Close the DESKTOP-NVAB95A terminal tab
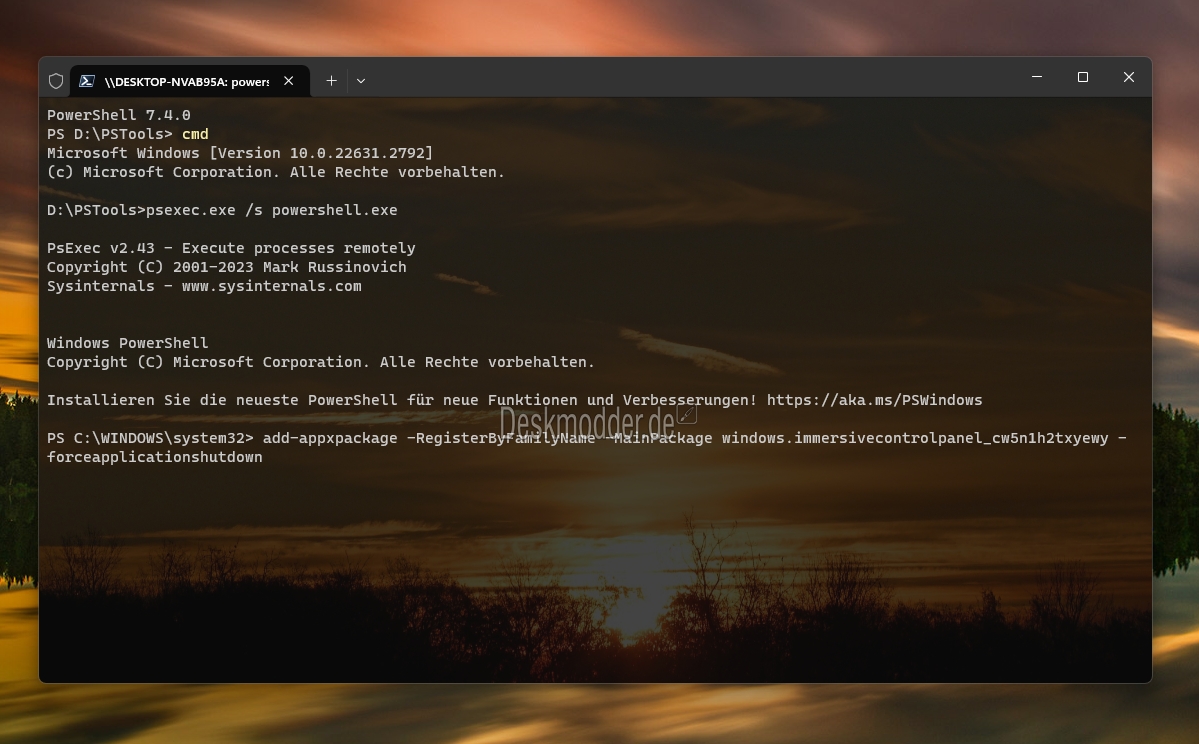1199x744 pixels. click(x=288, y=80)
